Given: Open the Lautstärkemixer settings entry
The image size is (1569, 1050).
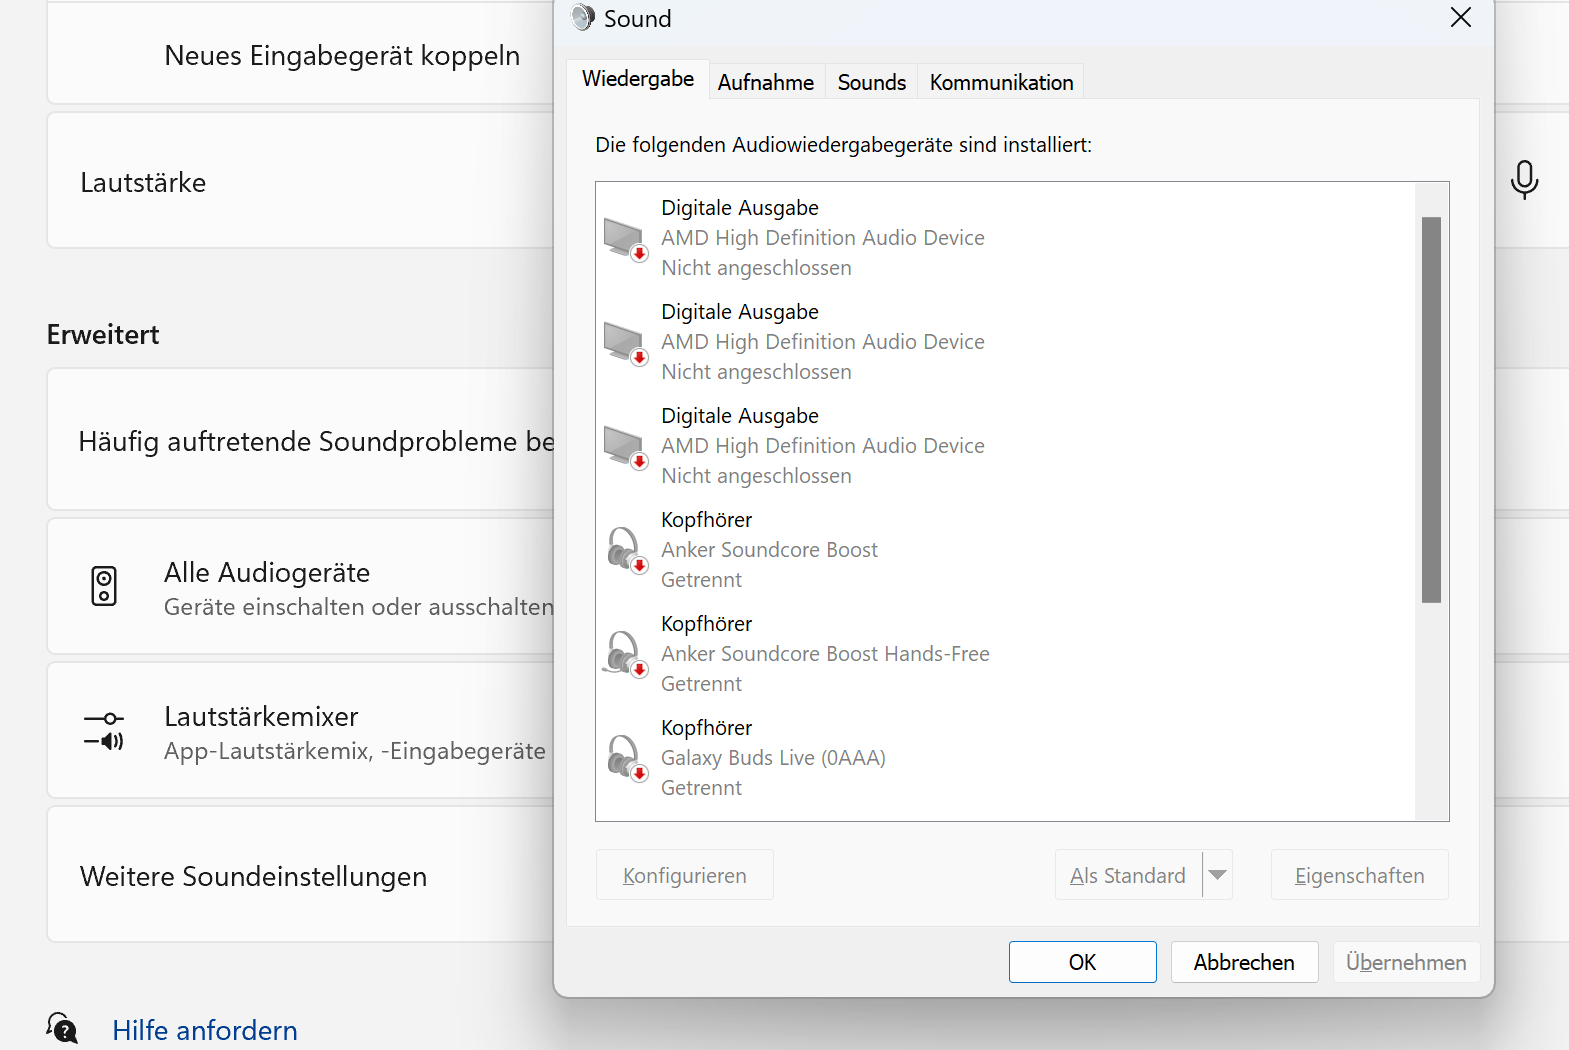Looking at the screenshot, I should pyautogui.click(x=300, y=730).
